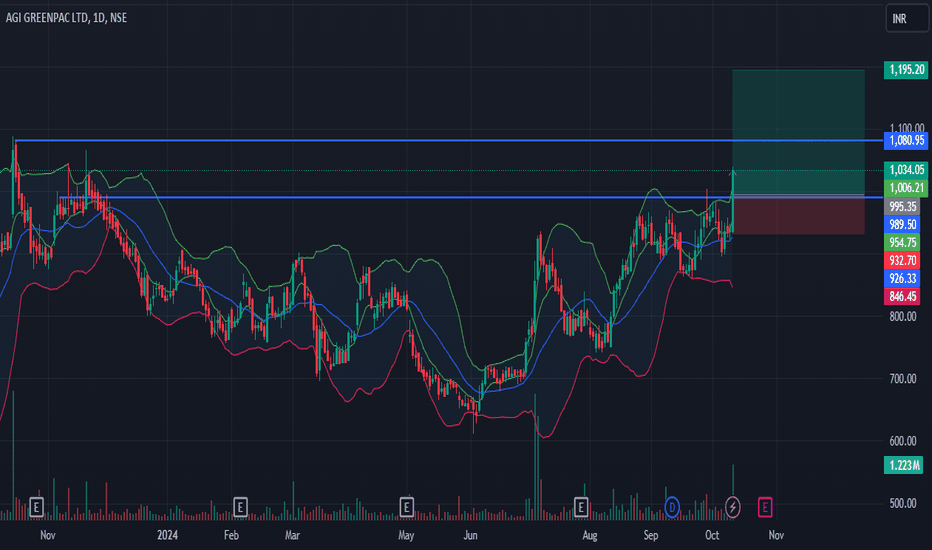Click the AGI GREENPAC LTD symbol title

[67, 18]
